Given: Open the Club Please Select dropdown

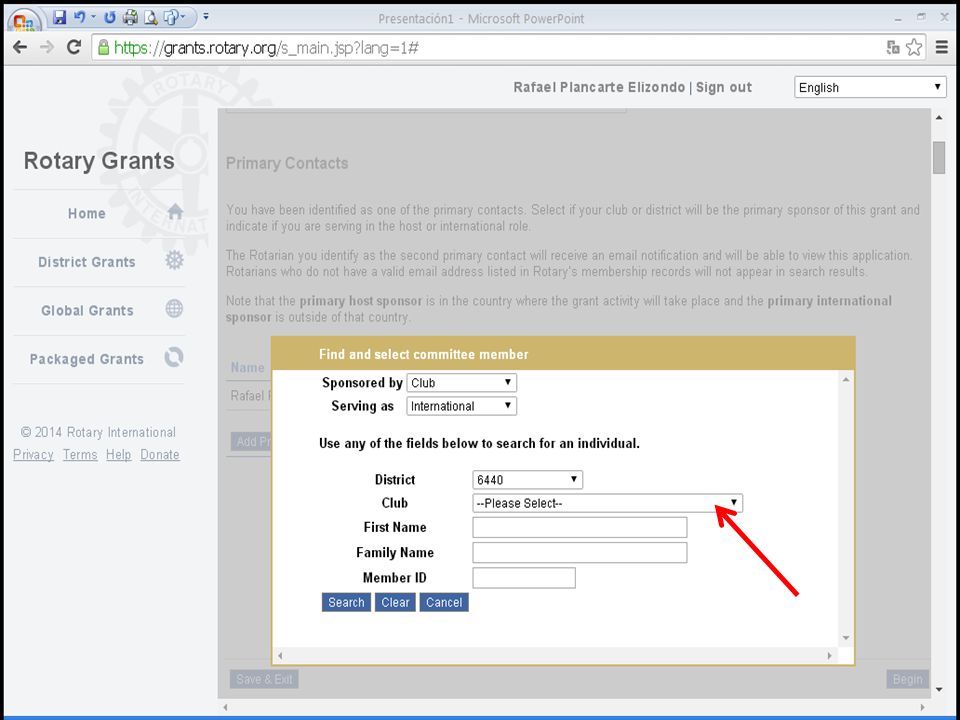Looking at the screenshot, I should click(607, 503).
